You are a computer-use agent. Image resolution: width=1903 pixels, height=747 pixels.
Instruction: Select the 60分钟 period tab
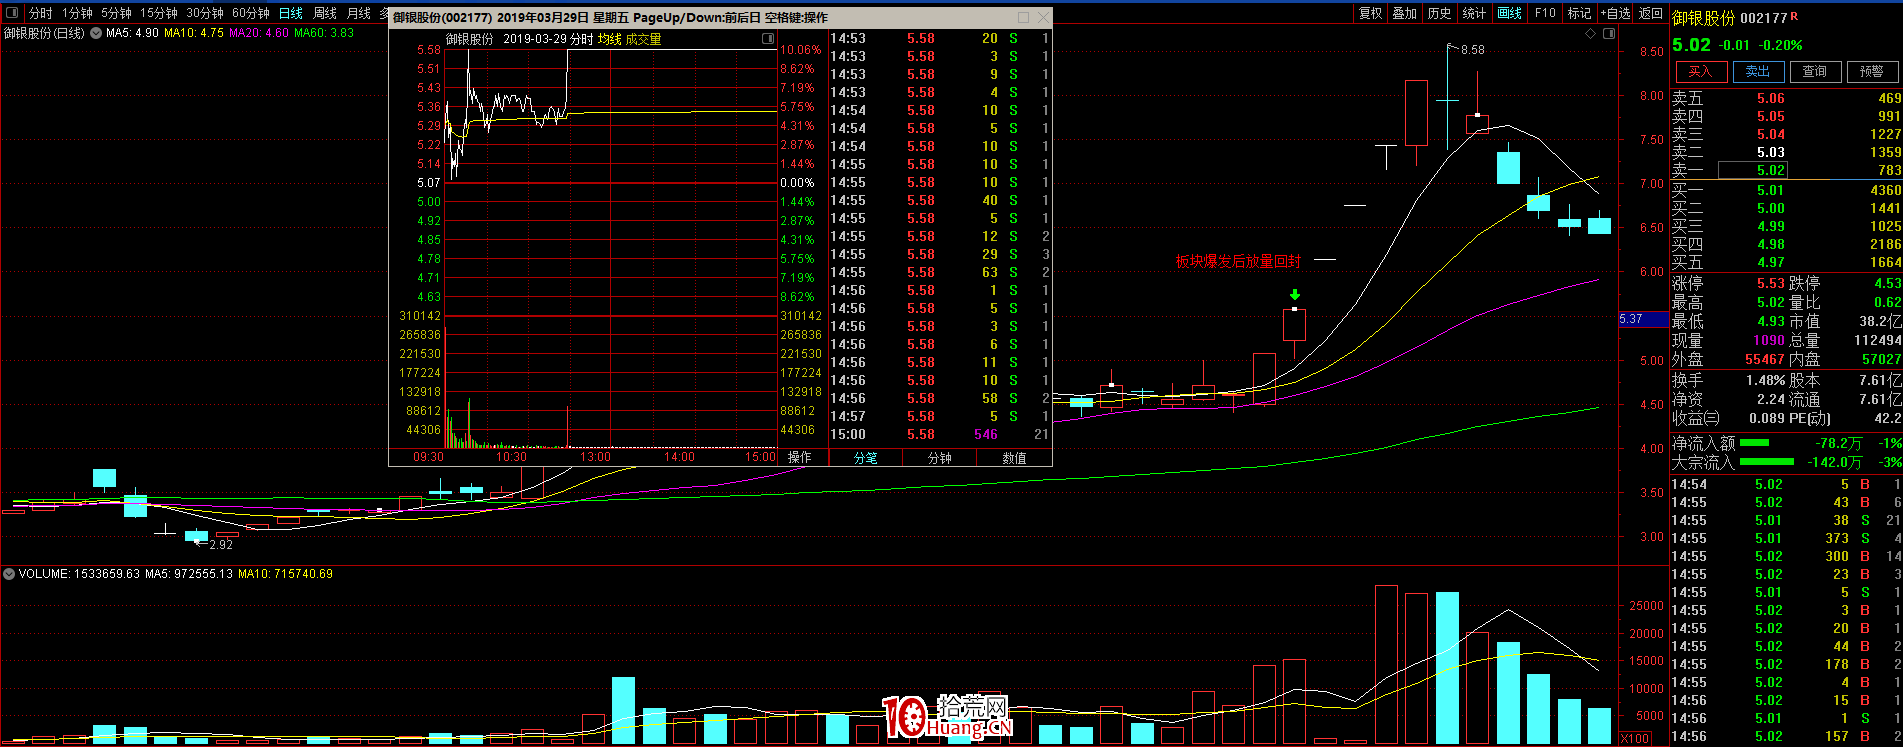click(x=251, y=13)
